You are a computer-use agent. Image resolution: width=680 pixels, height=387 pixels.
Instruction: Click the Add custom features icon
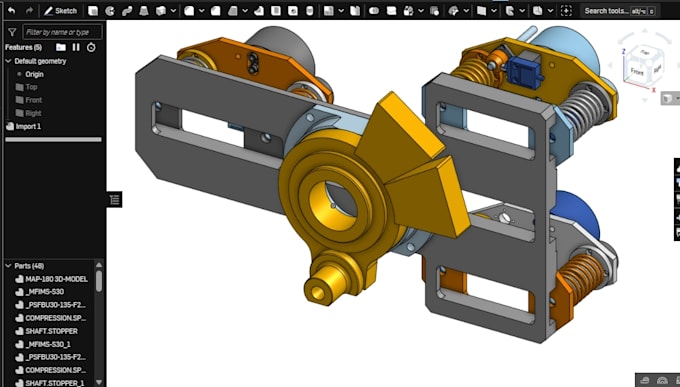pos(566,11)
